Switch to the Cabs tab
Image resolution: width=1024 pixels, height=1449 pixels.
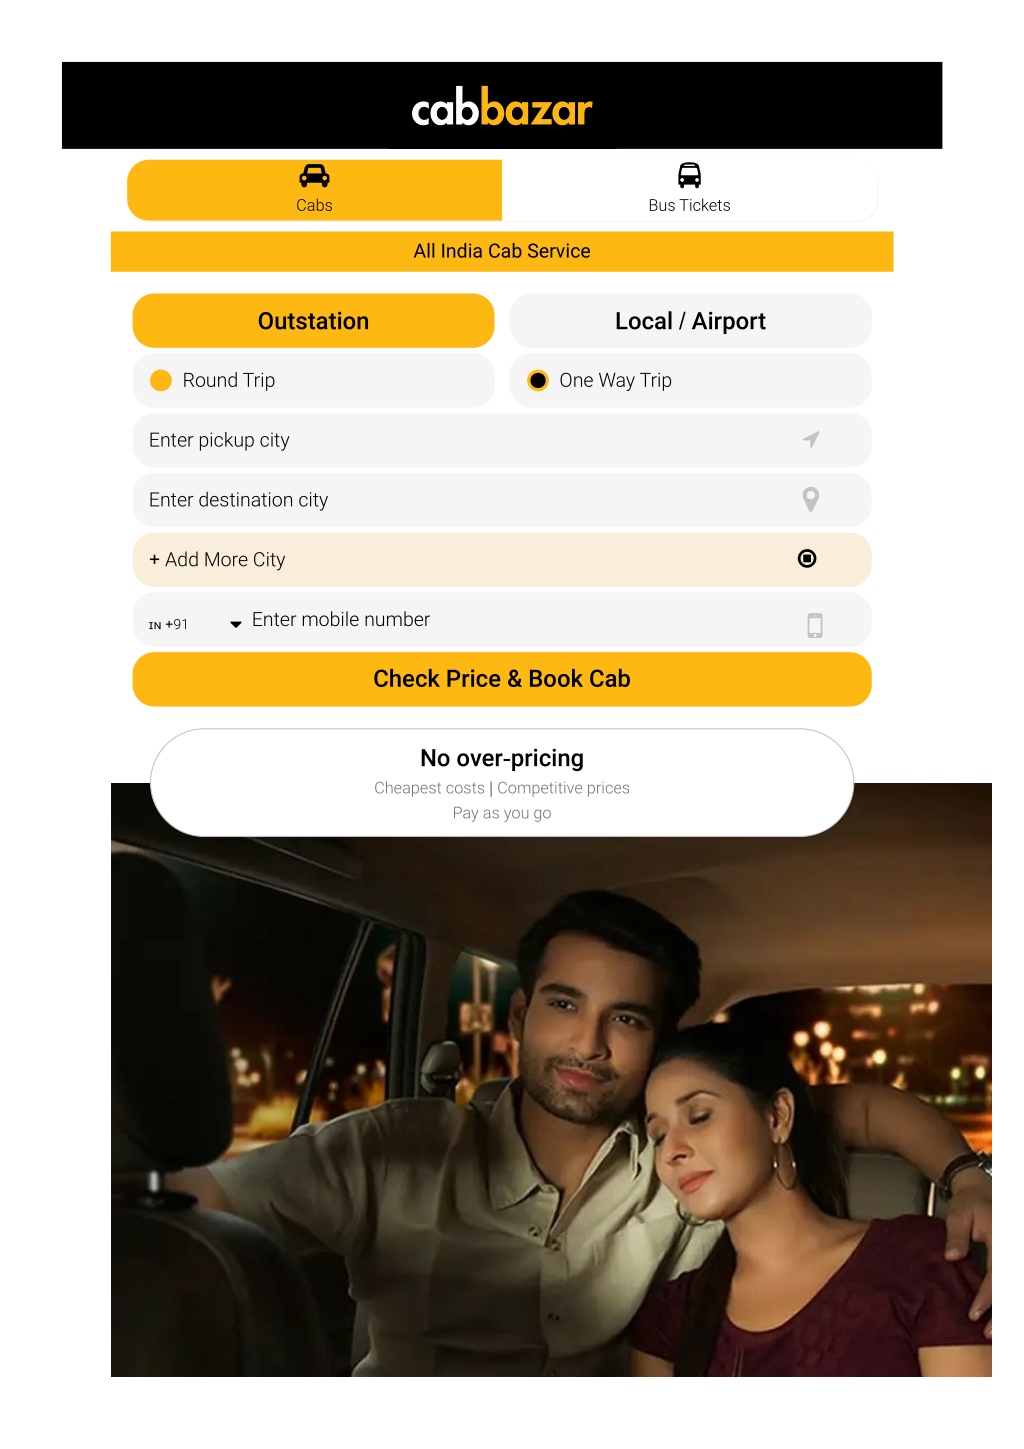point(314,190)
